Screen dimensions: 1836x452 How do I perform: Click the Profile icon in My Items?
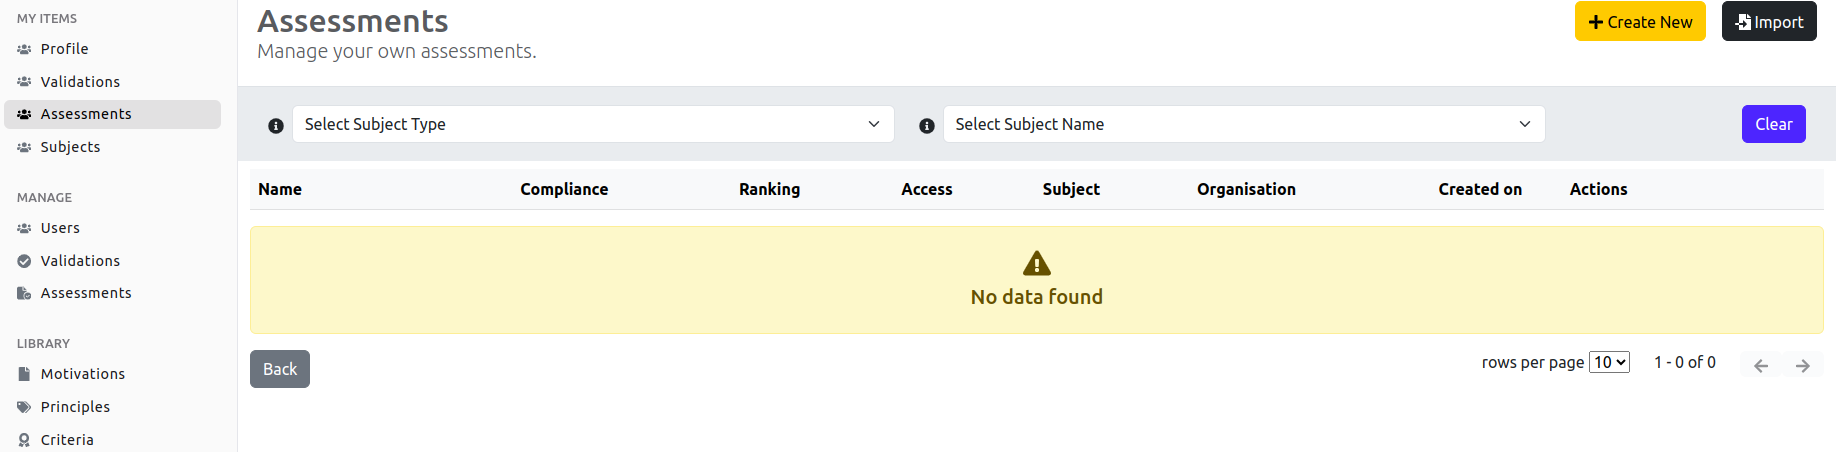(x=24, y=49)
